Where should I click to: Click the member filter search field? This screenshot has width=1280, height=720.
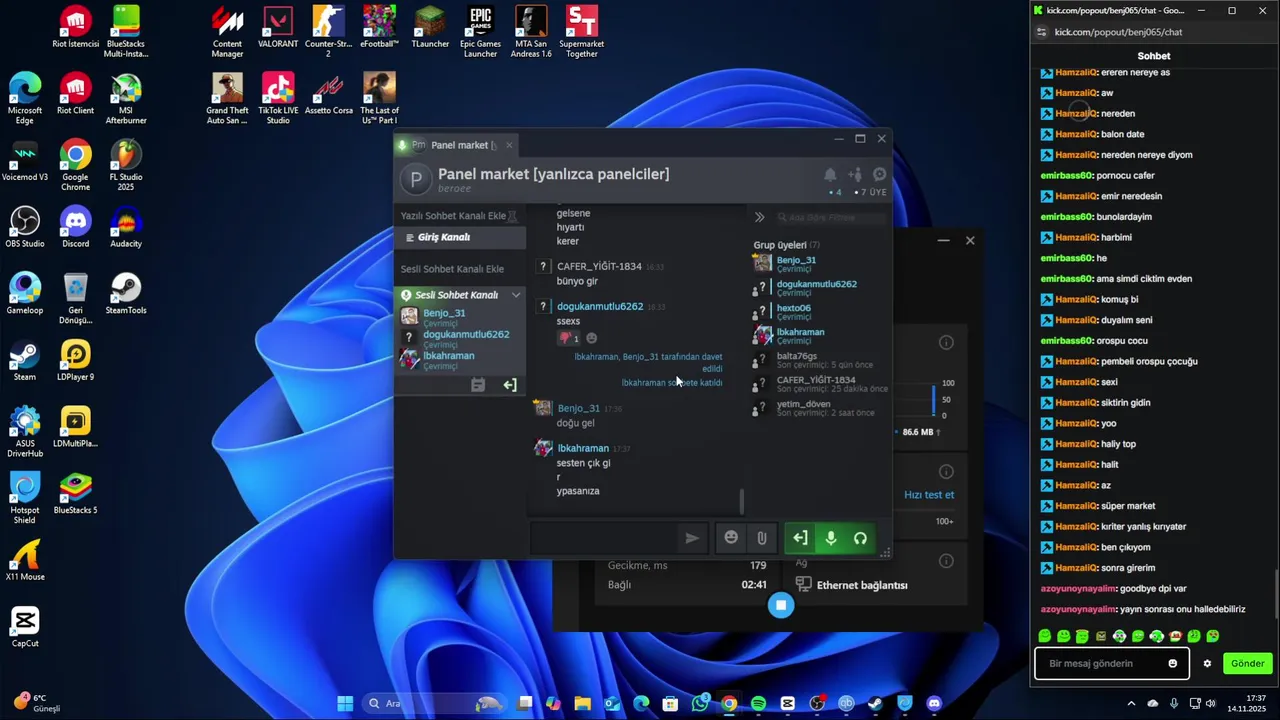click(830, 217)
